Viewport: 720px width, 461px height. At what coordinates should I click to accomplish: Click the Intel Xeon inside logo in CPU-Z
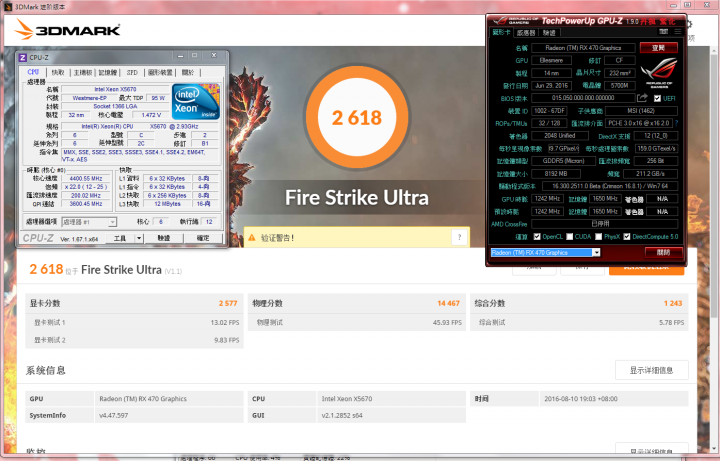click(196, 101)
